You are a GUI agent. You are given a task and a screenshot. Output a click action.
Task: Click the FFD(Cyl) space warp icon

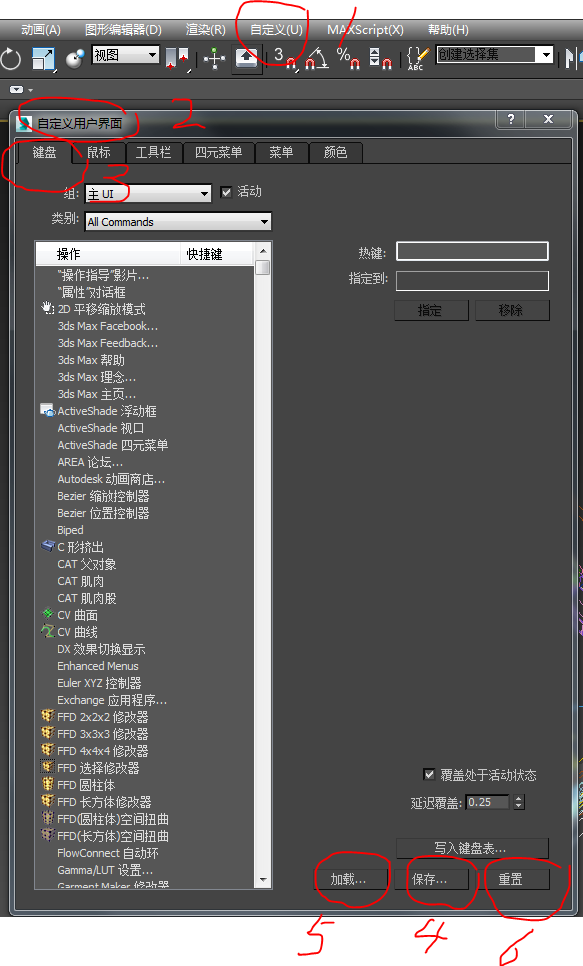(x=47, y=818)
